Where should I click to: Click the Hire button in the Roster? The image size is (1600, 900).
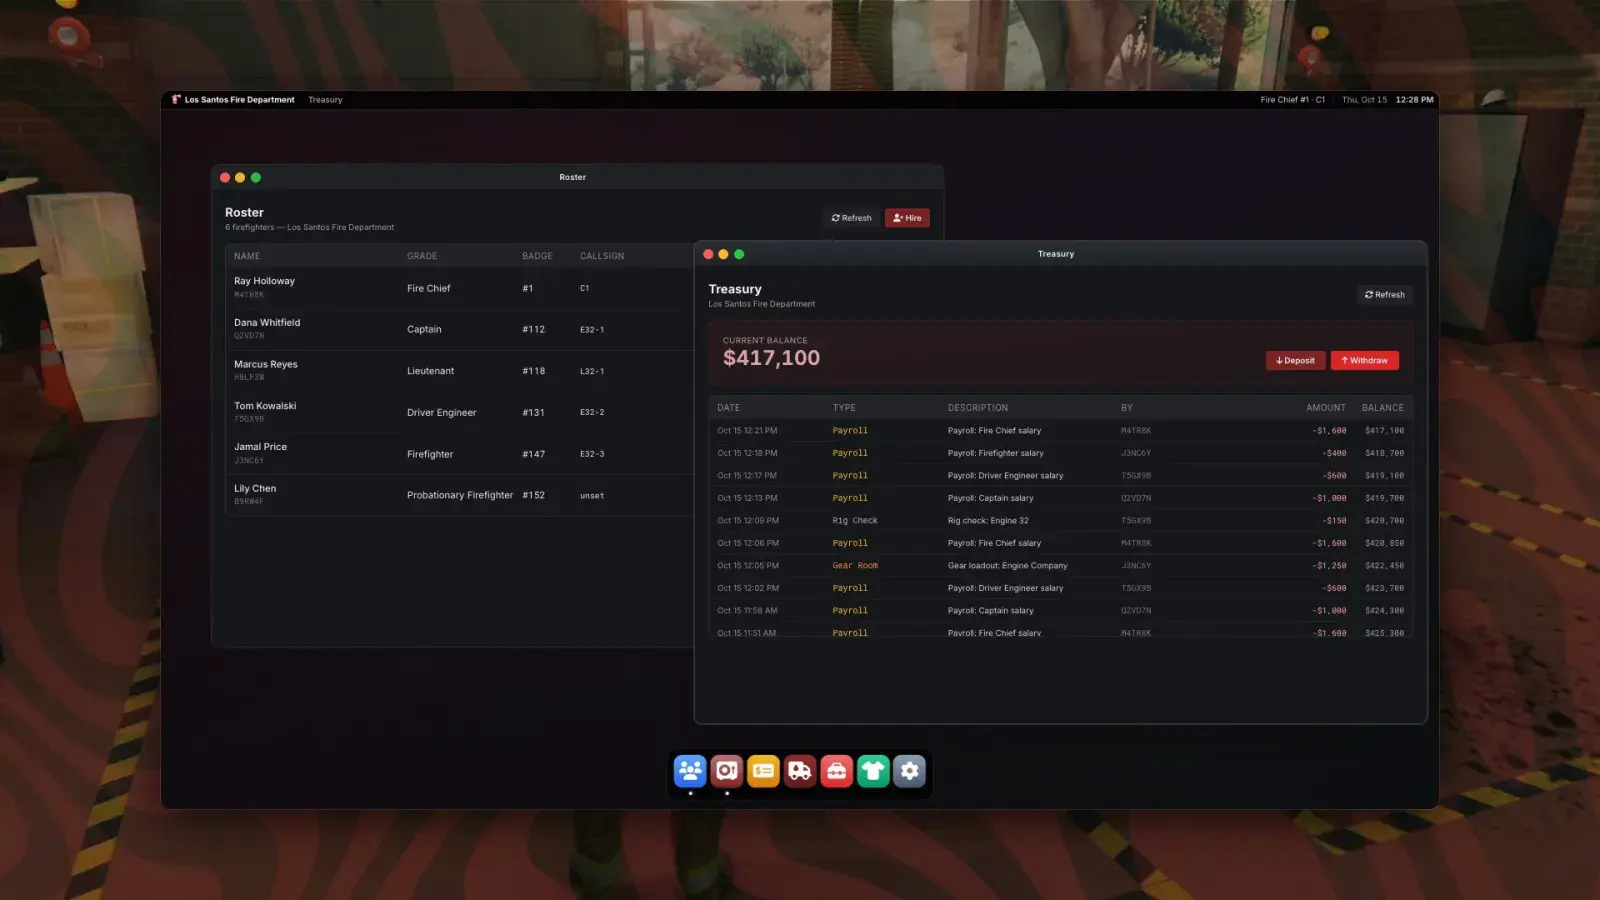907,218
